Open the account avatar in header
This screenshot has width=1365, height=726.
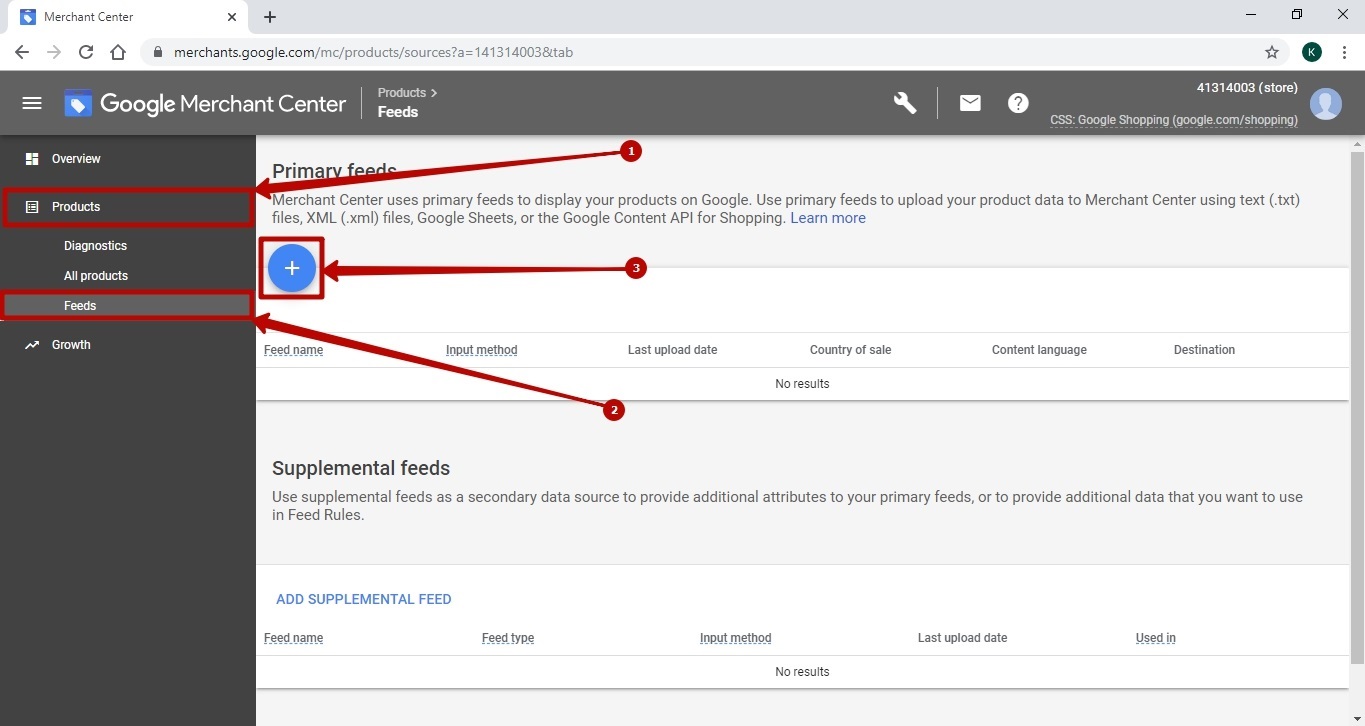tap(1325, 104)
